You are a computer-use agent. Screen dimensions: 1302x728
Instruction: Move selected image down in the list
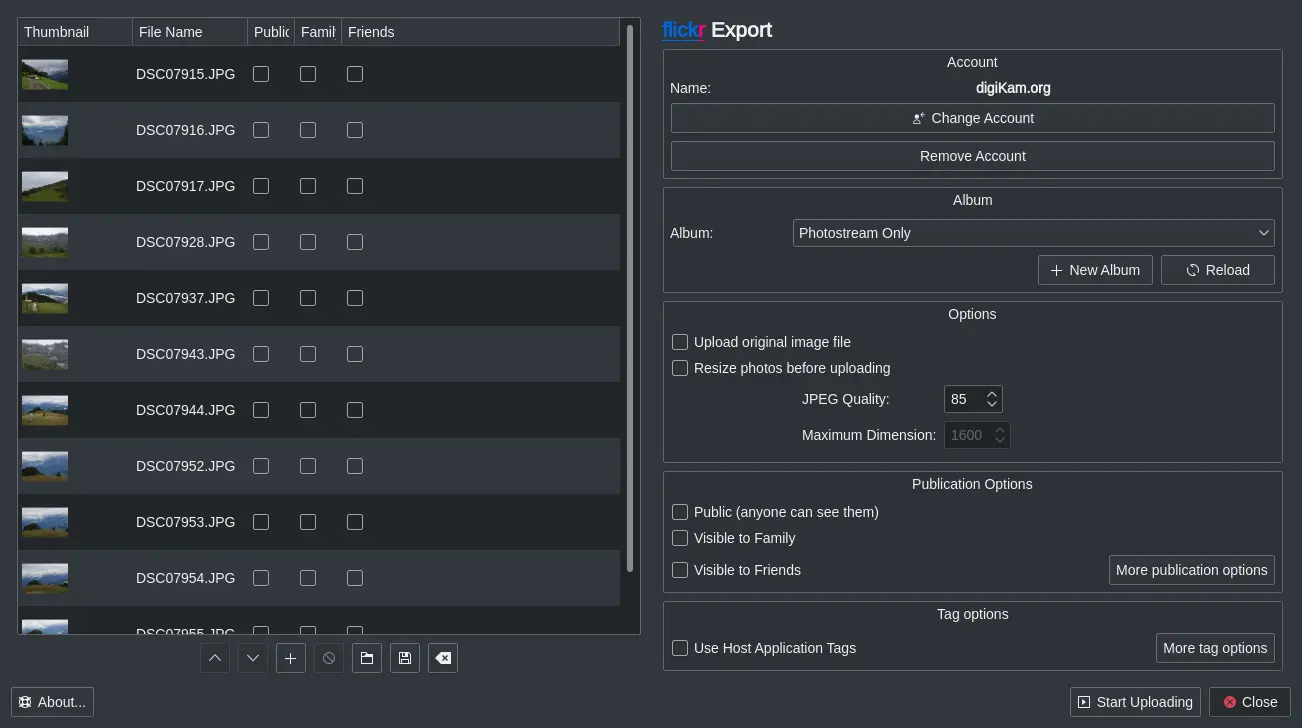[x=252, y=658]
